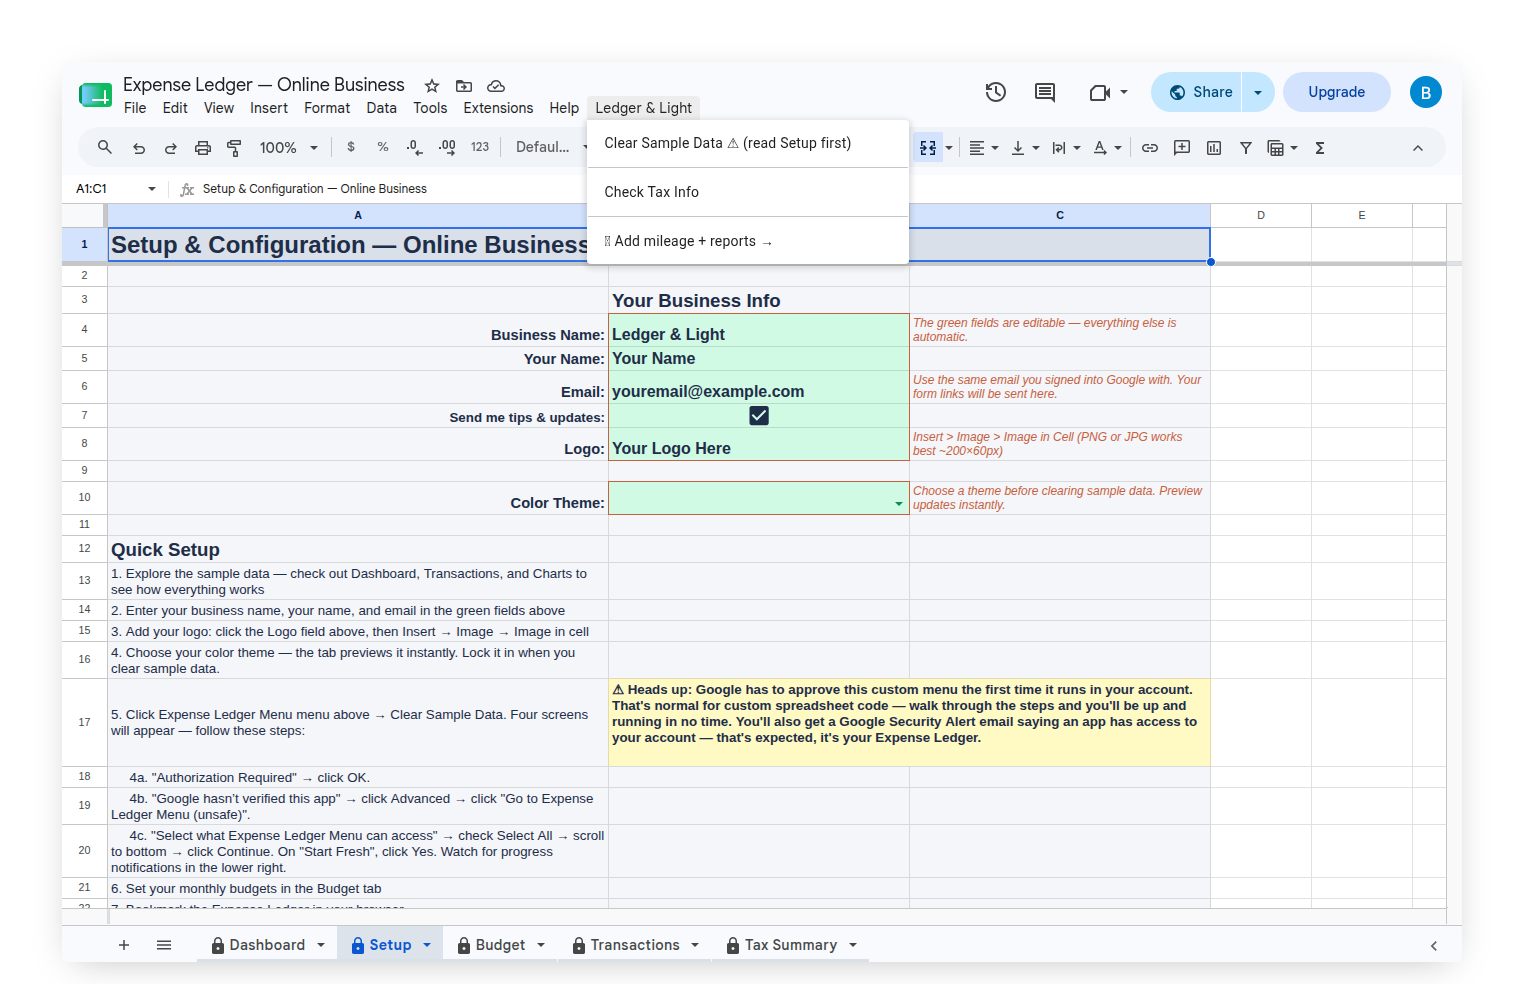Undo the last action
Screen dimensions: 1524x984
139,148
